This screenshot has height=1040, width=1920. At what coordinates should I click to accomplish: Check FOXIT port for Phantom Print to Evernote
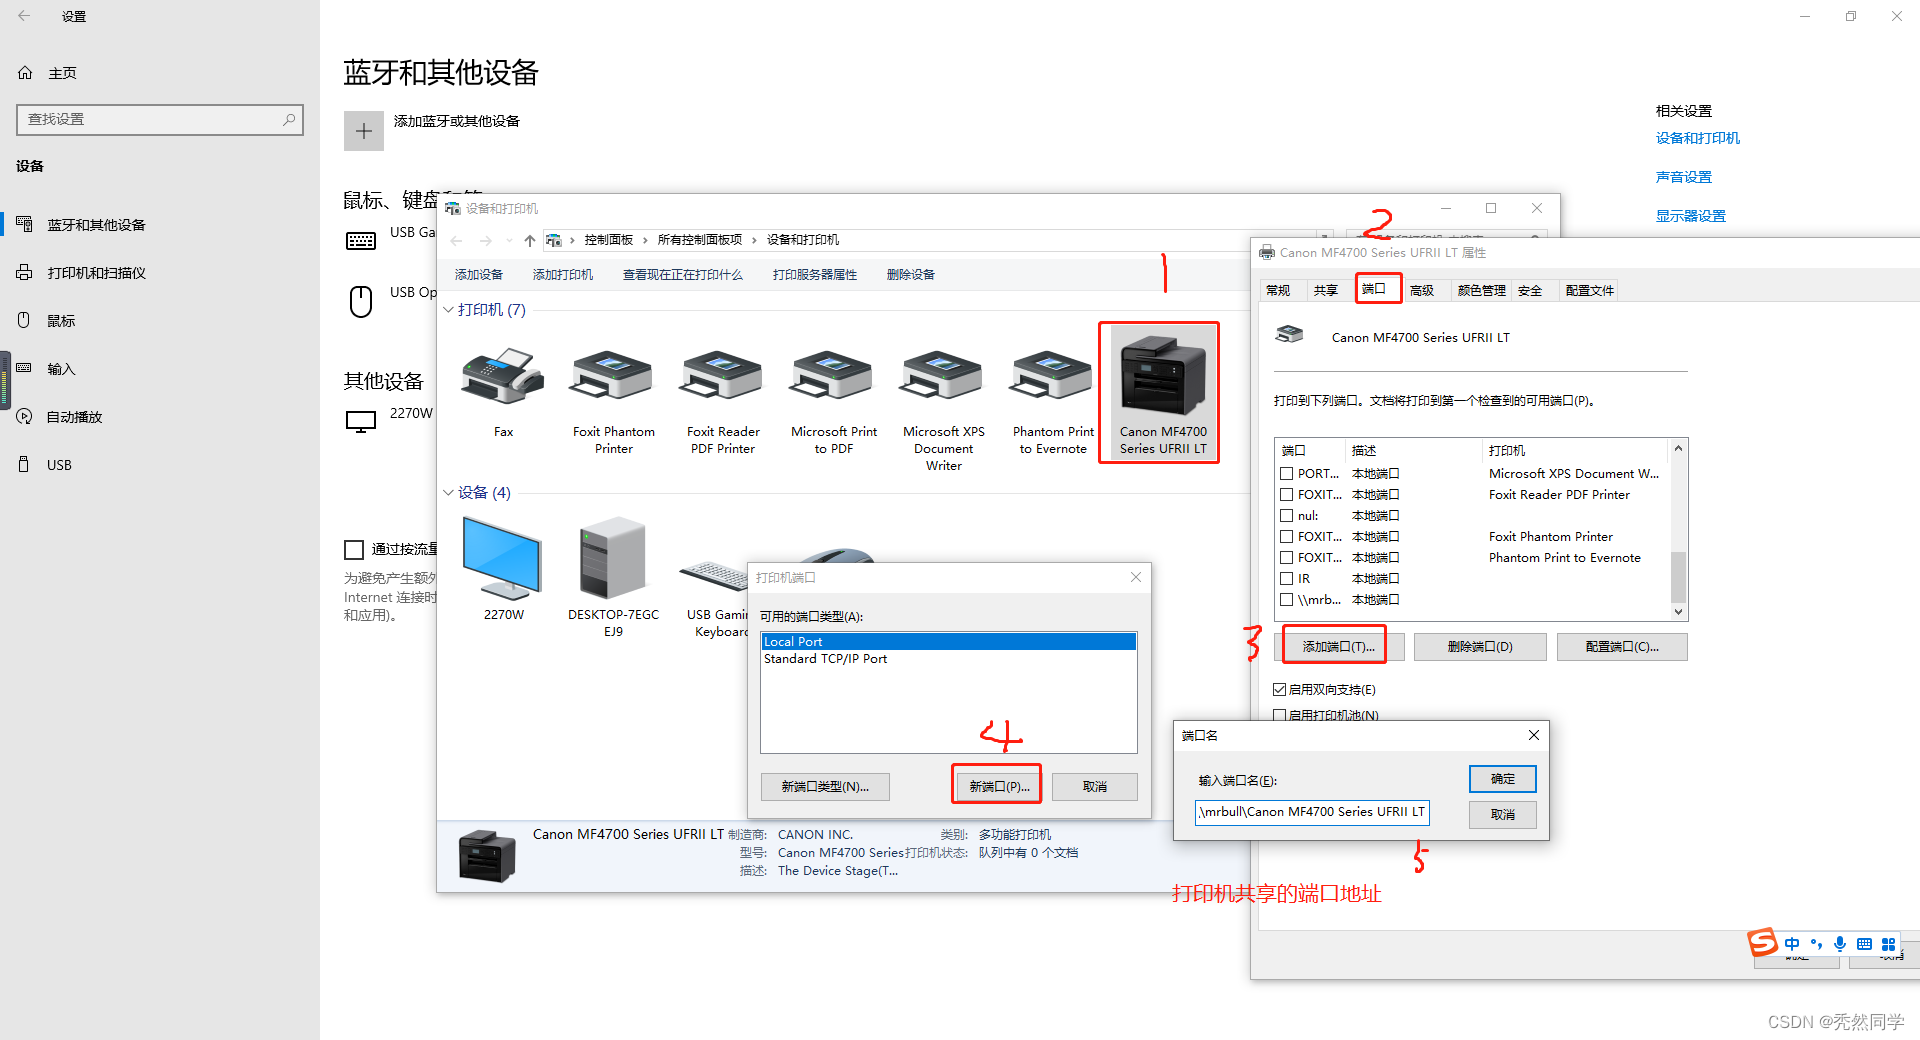tap(1287, 558)
